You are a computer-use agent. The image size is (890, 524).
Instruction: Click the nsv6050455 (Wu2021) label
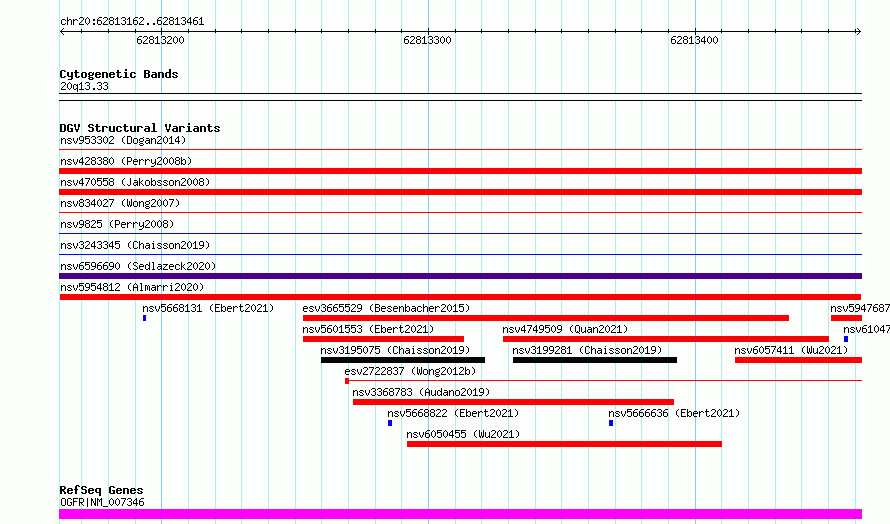pos(464,434)
